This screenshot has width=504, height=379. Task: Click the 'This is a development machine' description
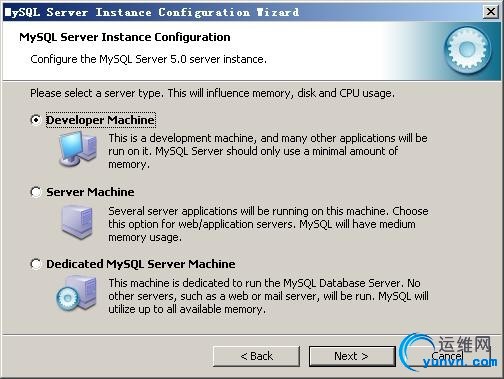pyautogui.click(x=268, y=151)
